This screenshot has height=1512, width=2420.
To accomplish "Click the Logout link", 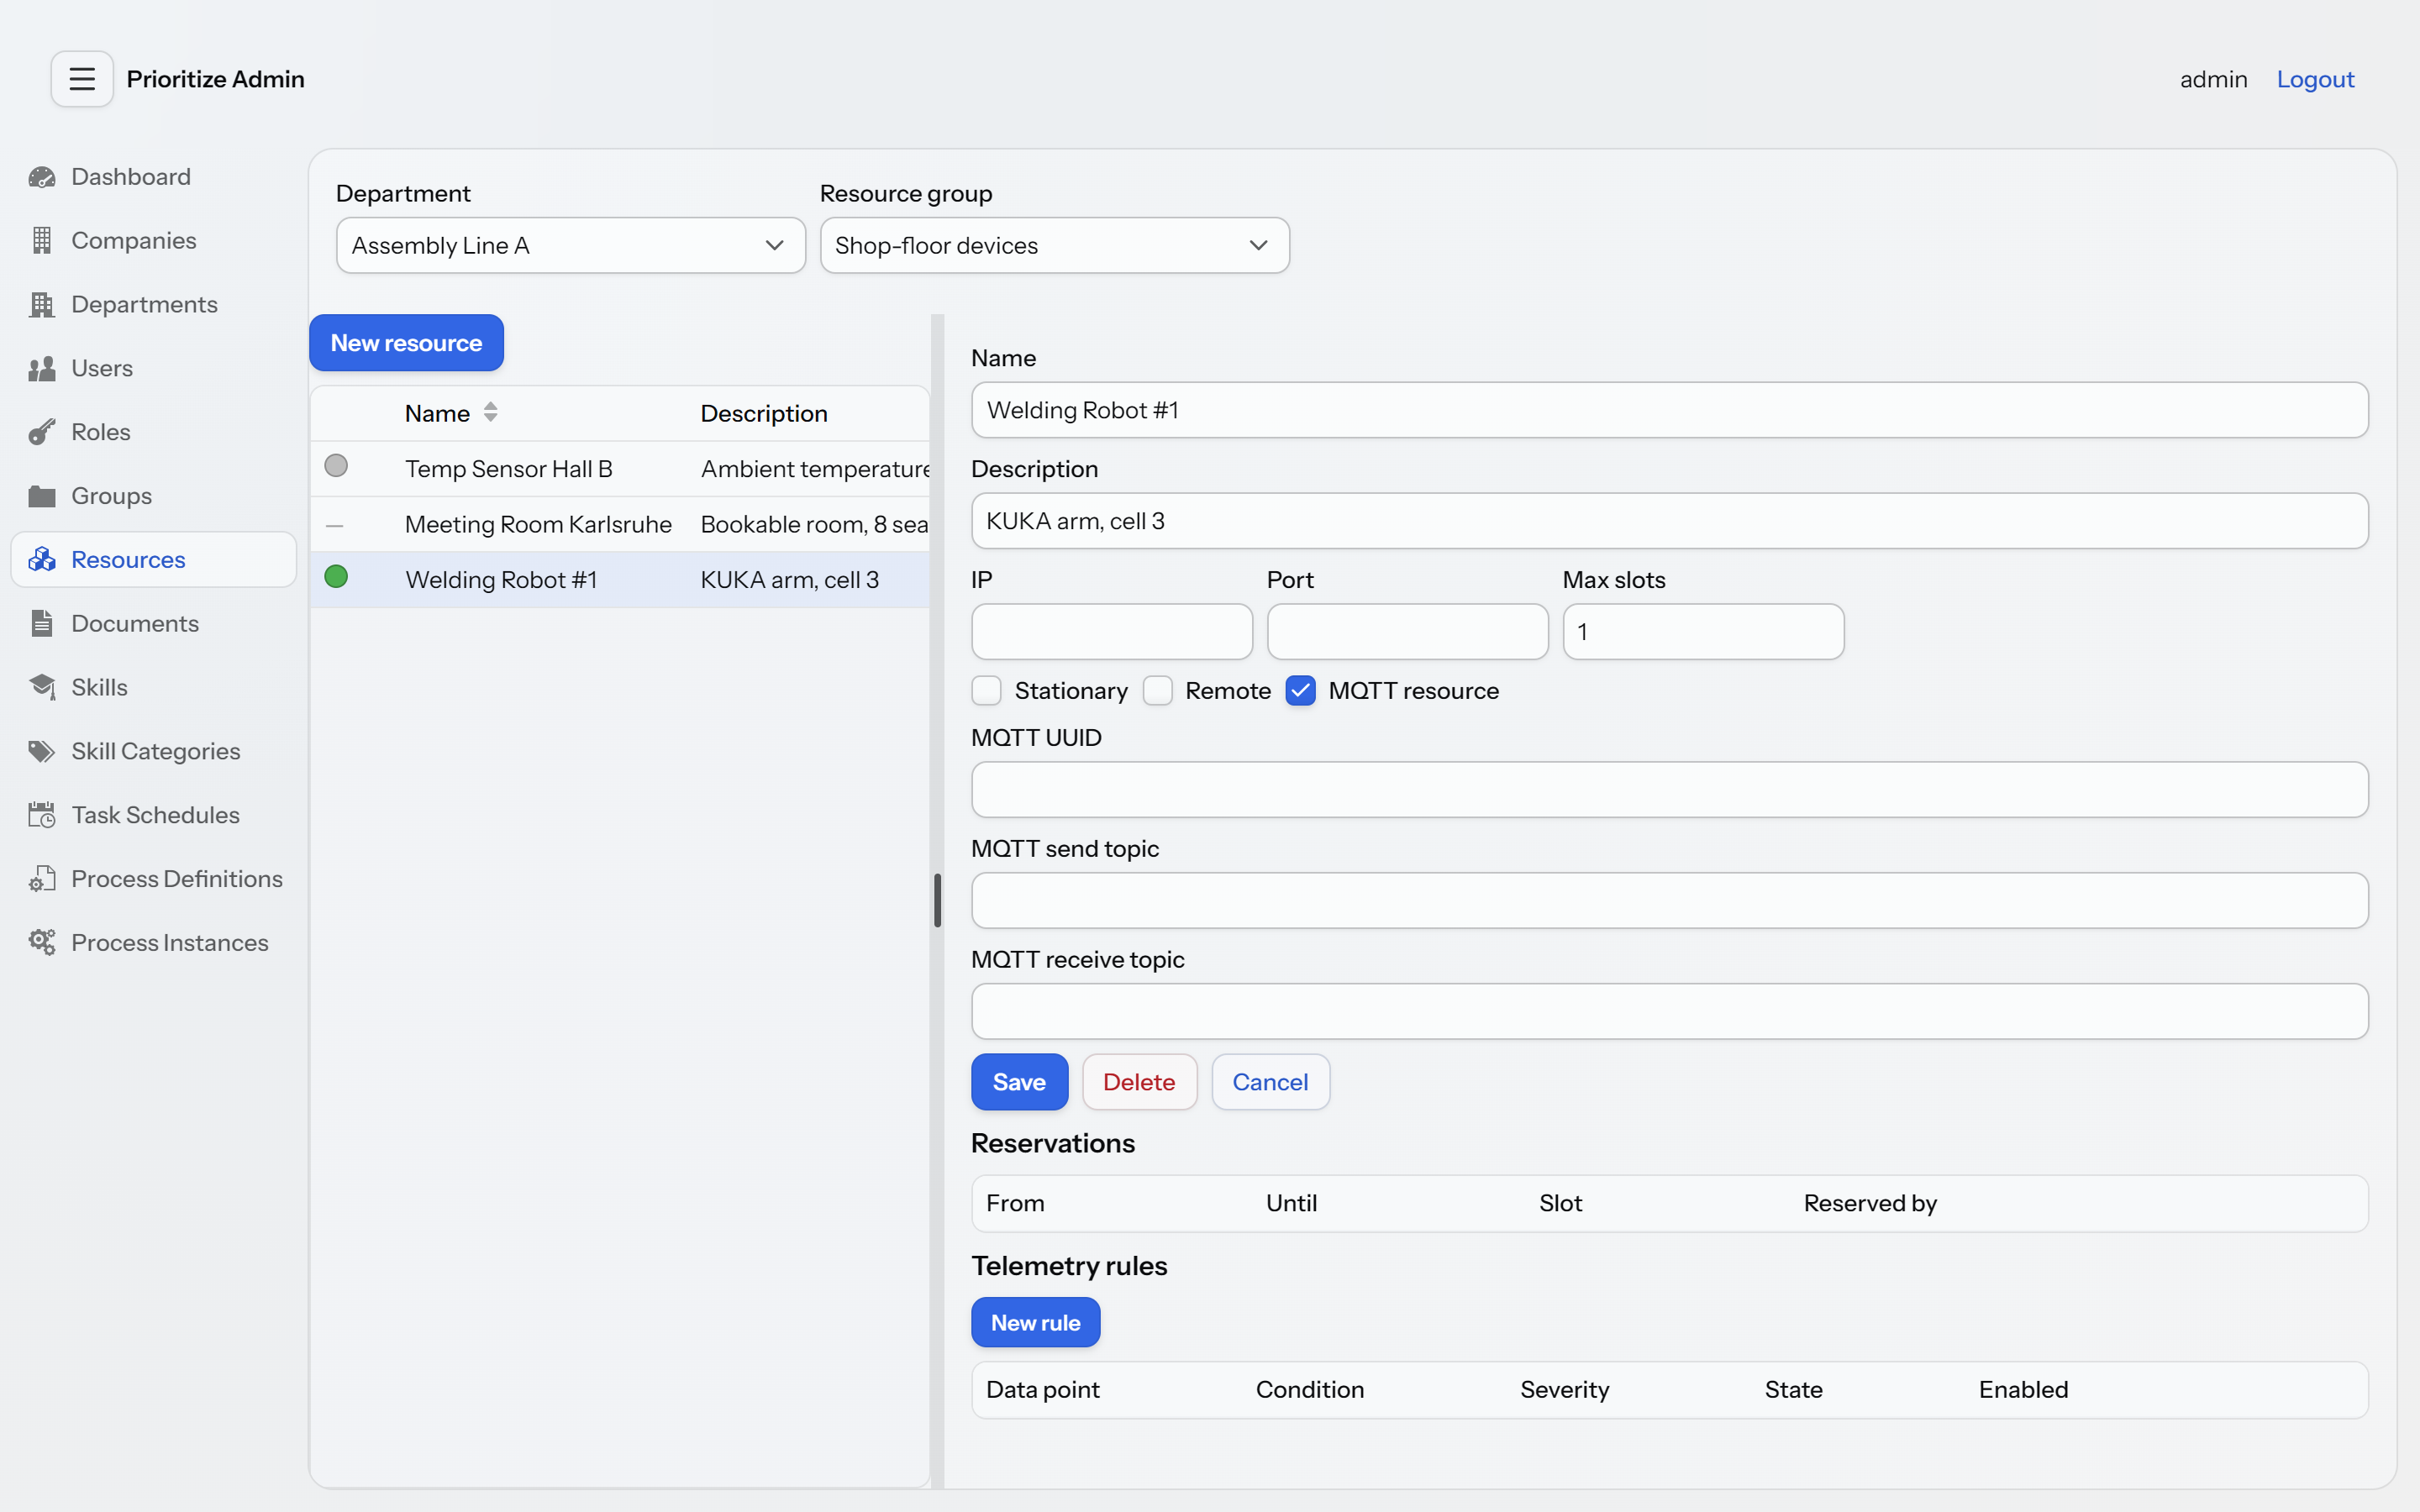I will [2315, 79].
